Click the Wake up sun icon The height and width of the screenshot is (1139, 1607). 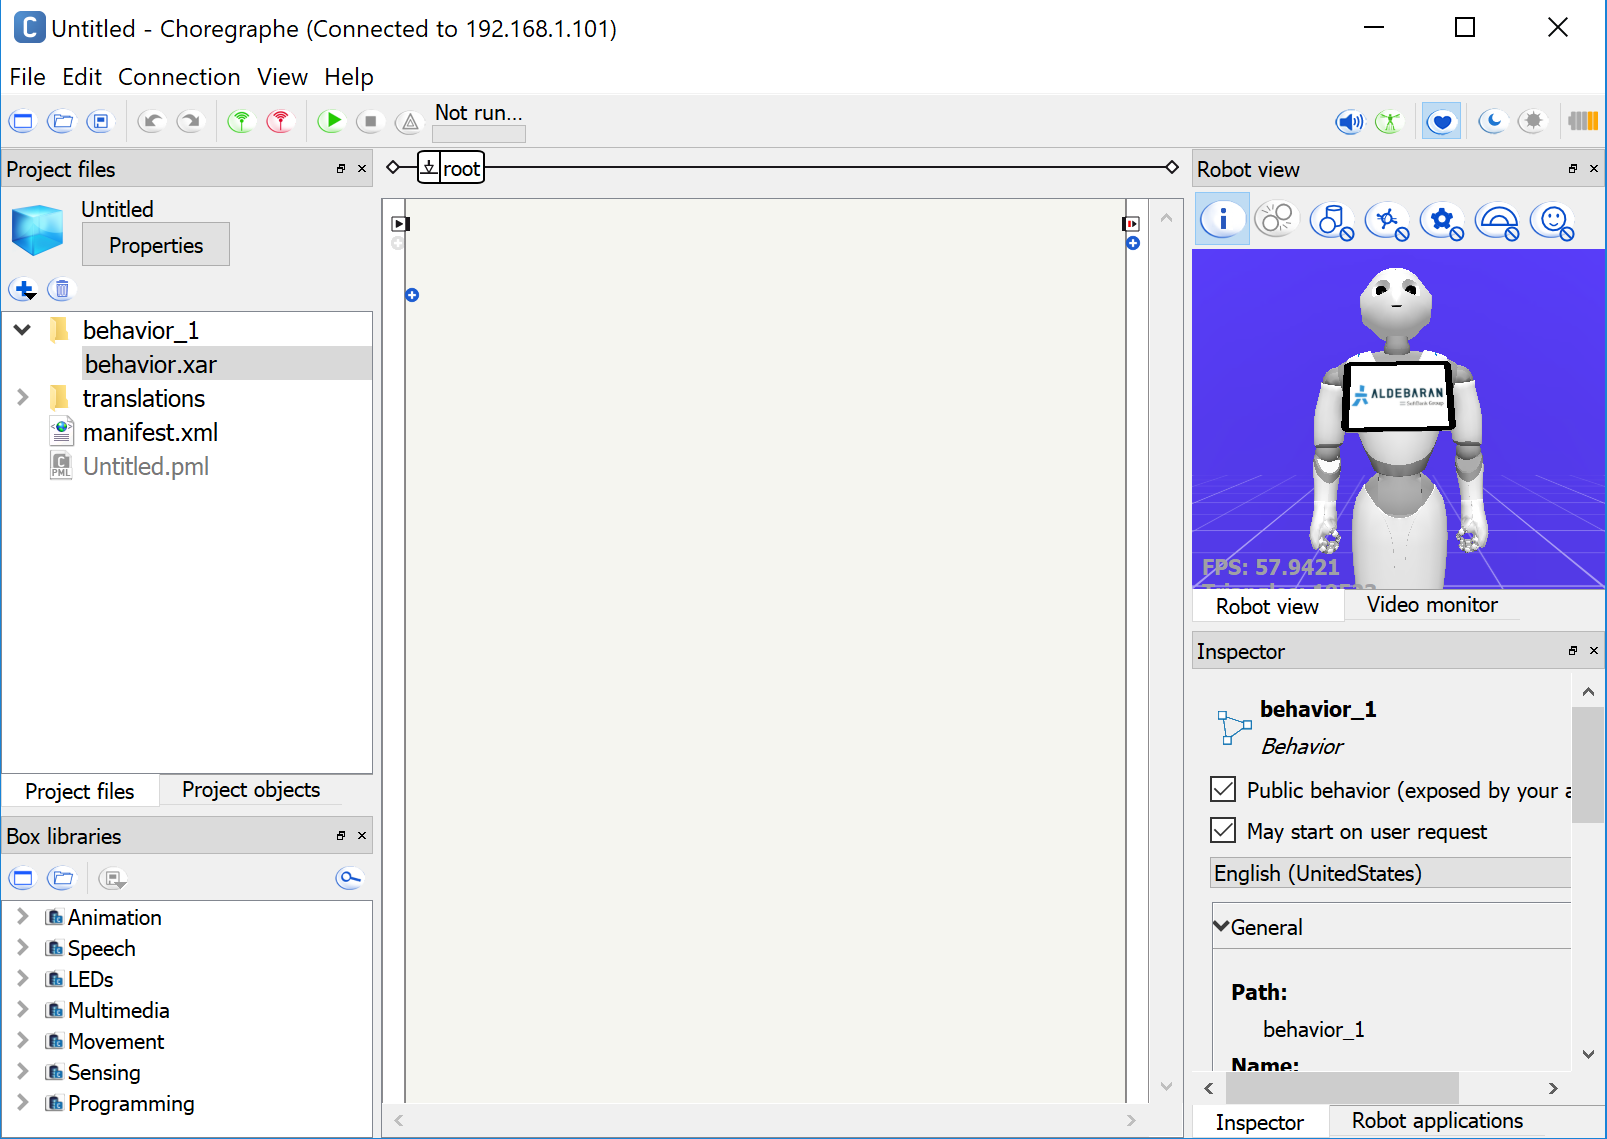click(1532, 122)
